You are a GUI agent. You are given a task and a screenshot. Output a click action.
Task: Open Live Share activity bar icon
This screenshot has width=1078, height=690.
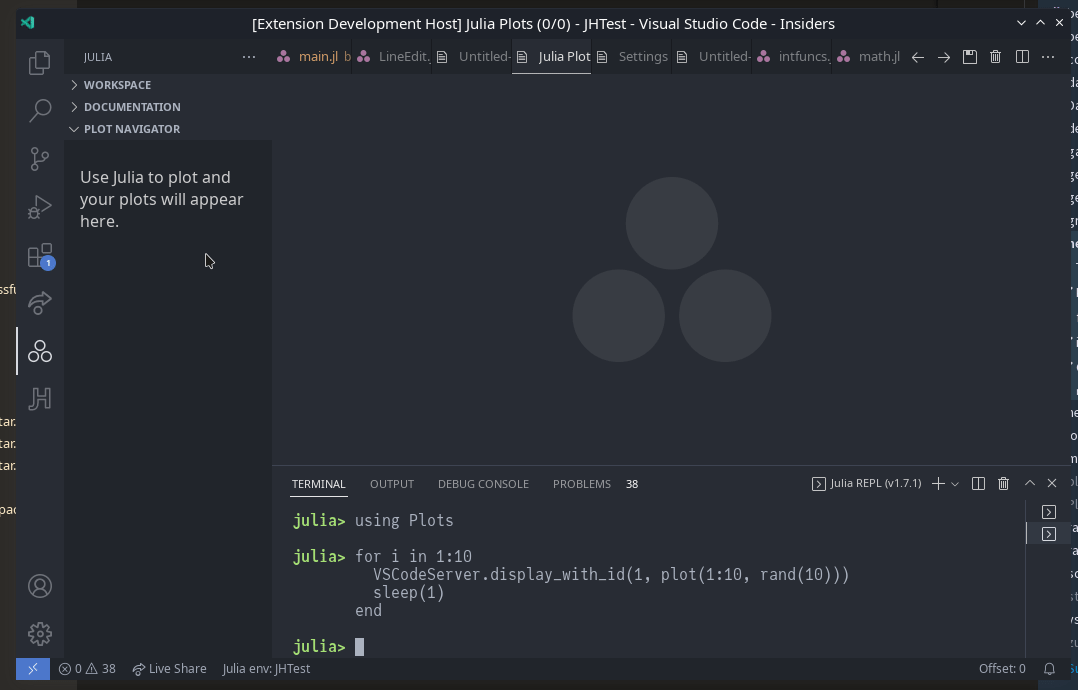(40, 303)
